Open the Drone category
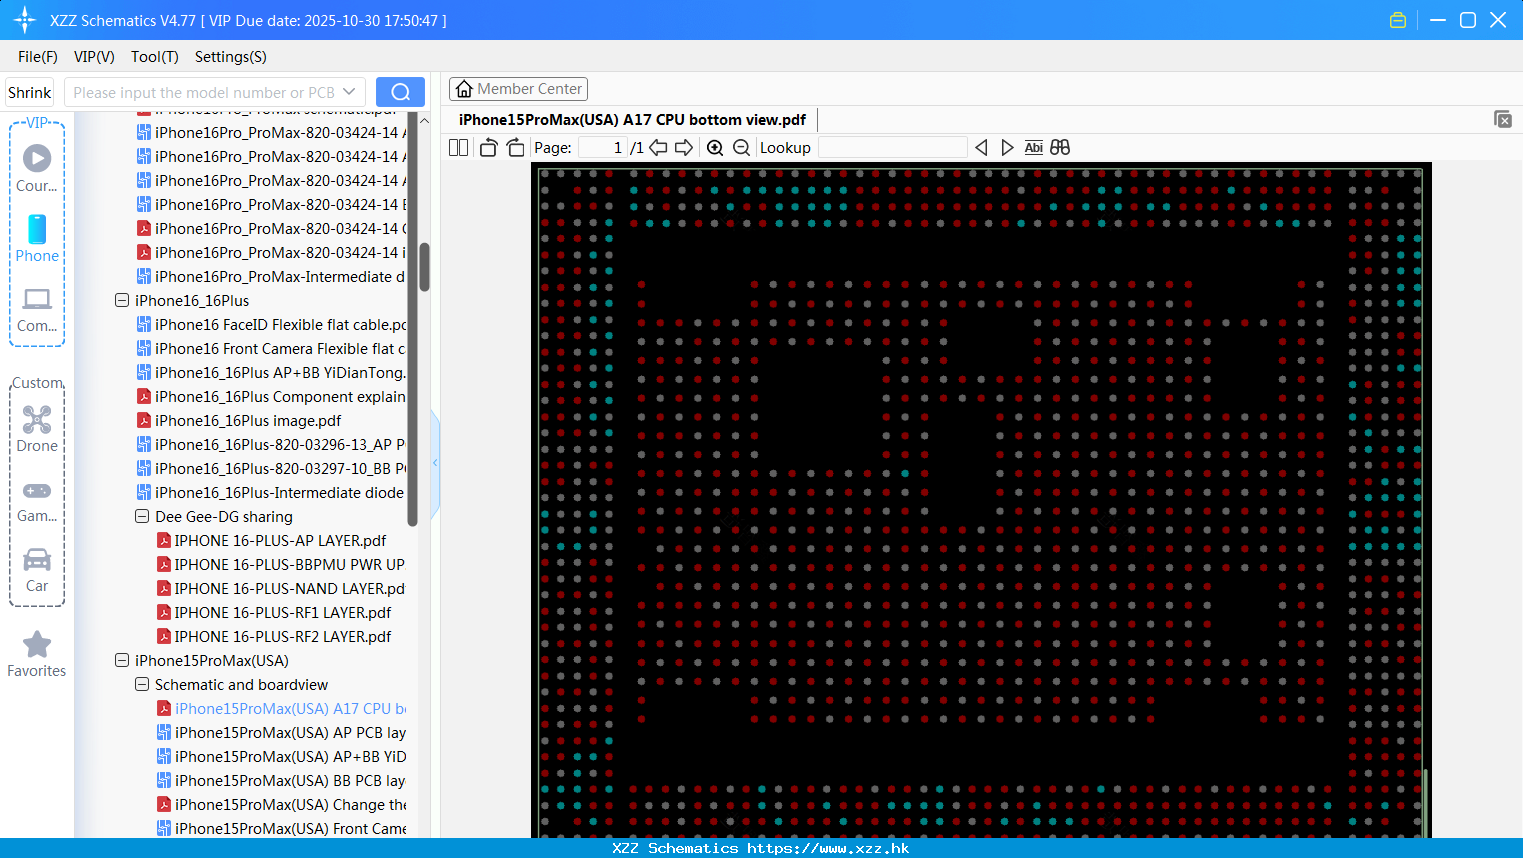 tap(37, 429)
